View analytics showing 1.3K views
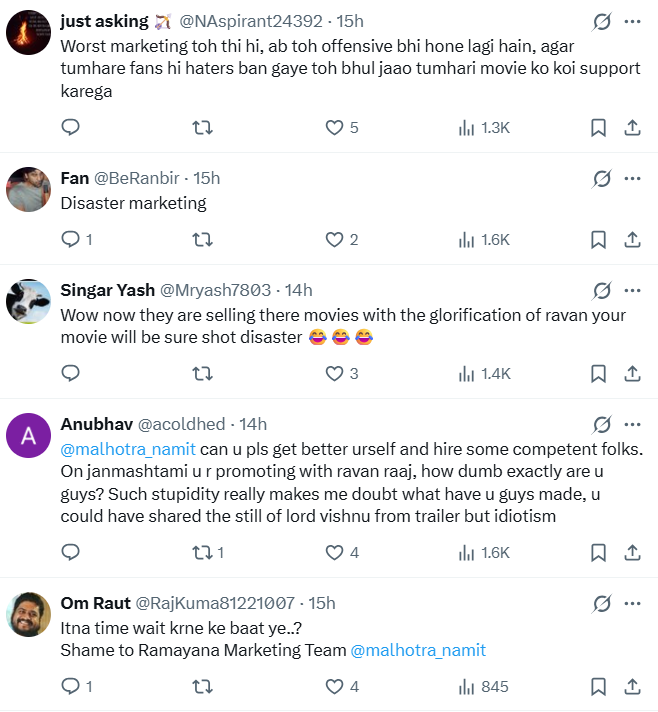This screenshot has height=712, width=658. point(484,128)
